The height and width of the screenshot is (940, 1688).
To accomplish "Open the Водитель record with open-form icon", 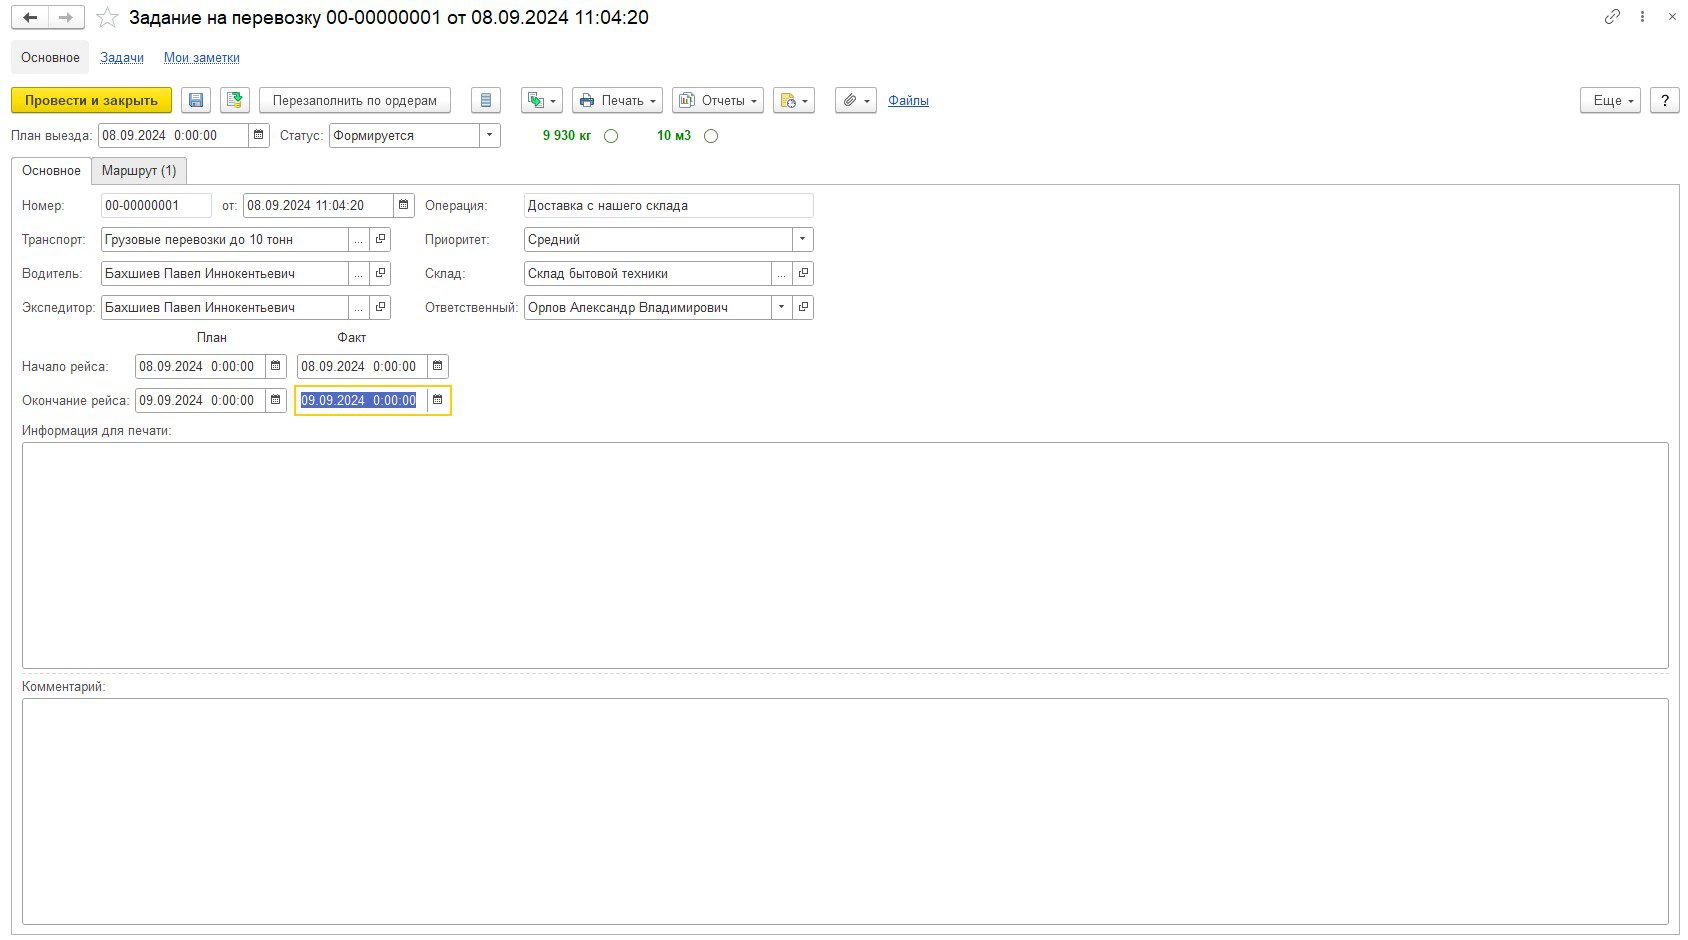I will [x=380, y=273].
